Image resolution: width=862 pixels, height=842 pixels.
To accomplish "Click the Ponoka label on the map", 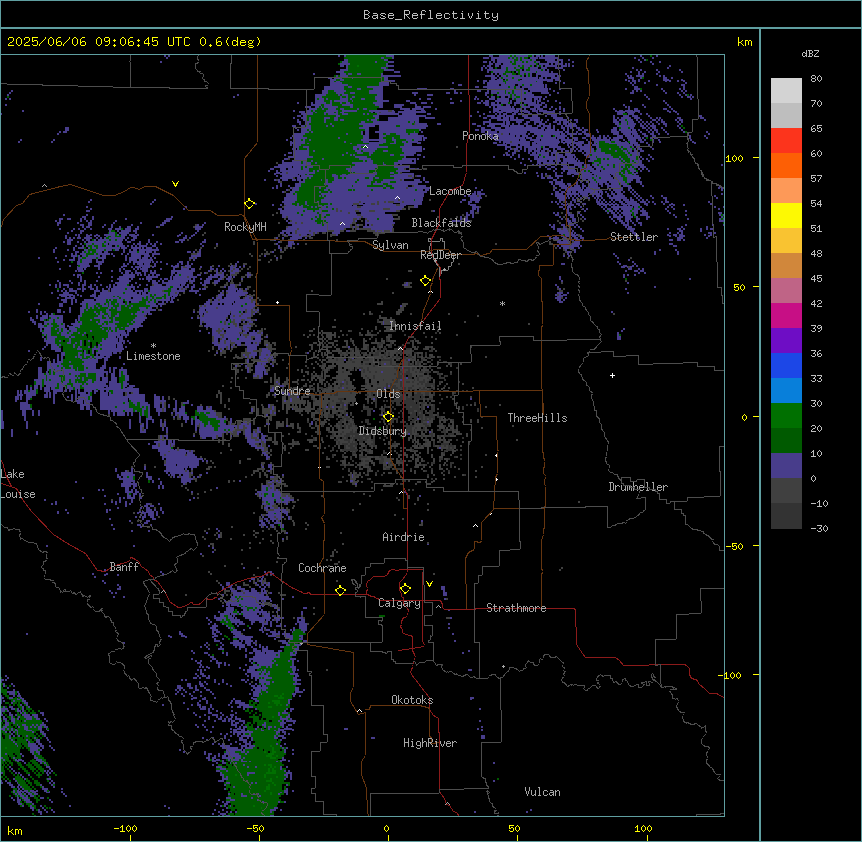I will (x=480, y=136).
